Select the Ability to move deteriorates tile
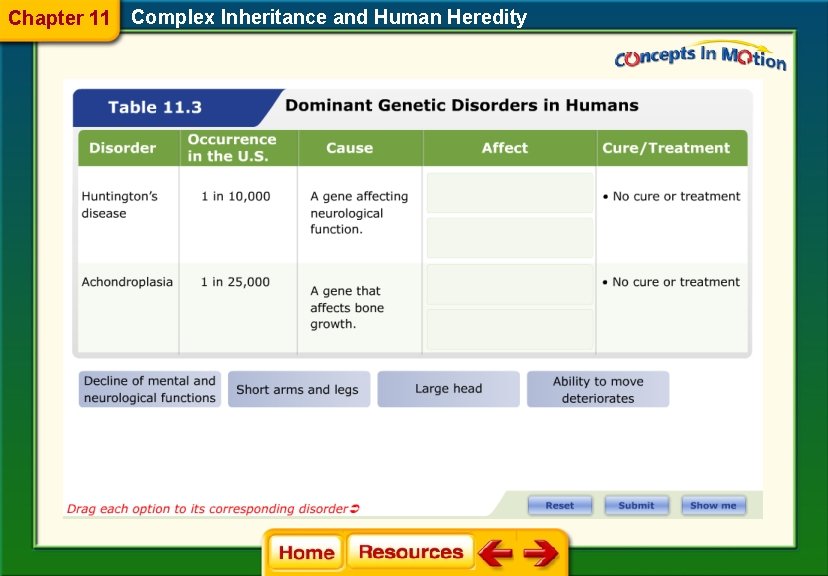 click(x=597, y=388)
